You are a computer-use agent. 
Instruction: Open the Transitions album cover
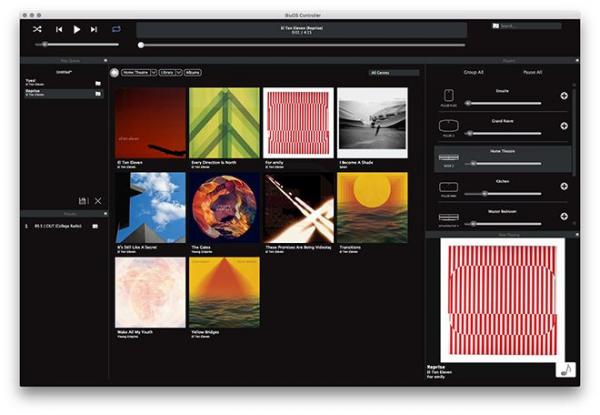click(372, 207)
